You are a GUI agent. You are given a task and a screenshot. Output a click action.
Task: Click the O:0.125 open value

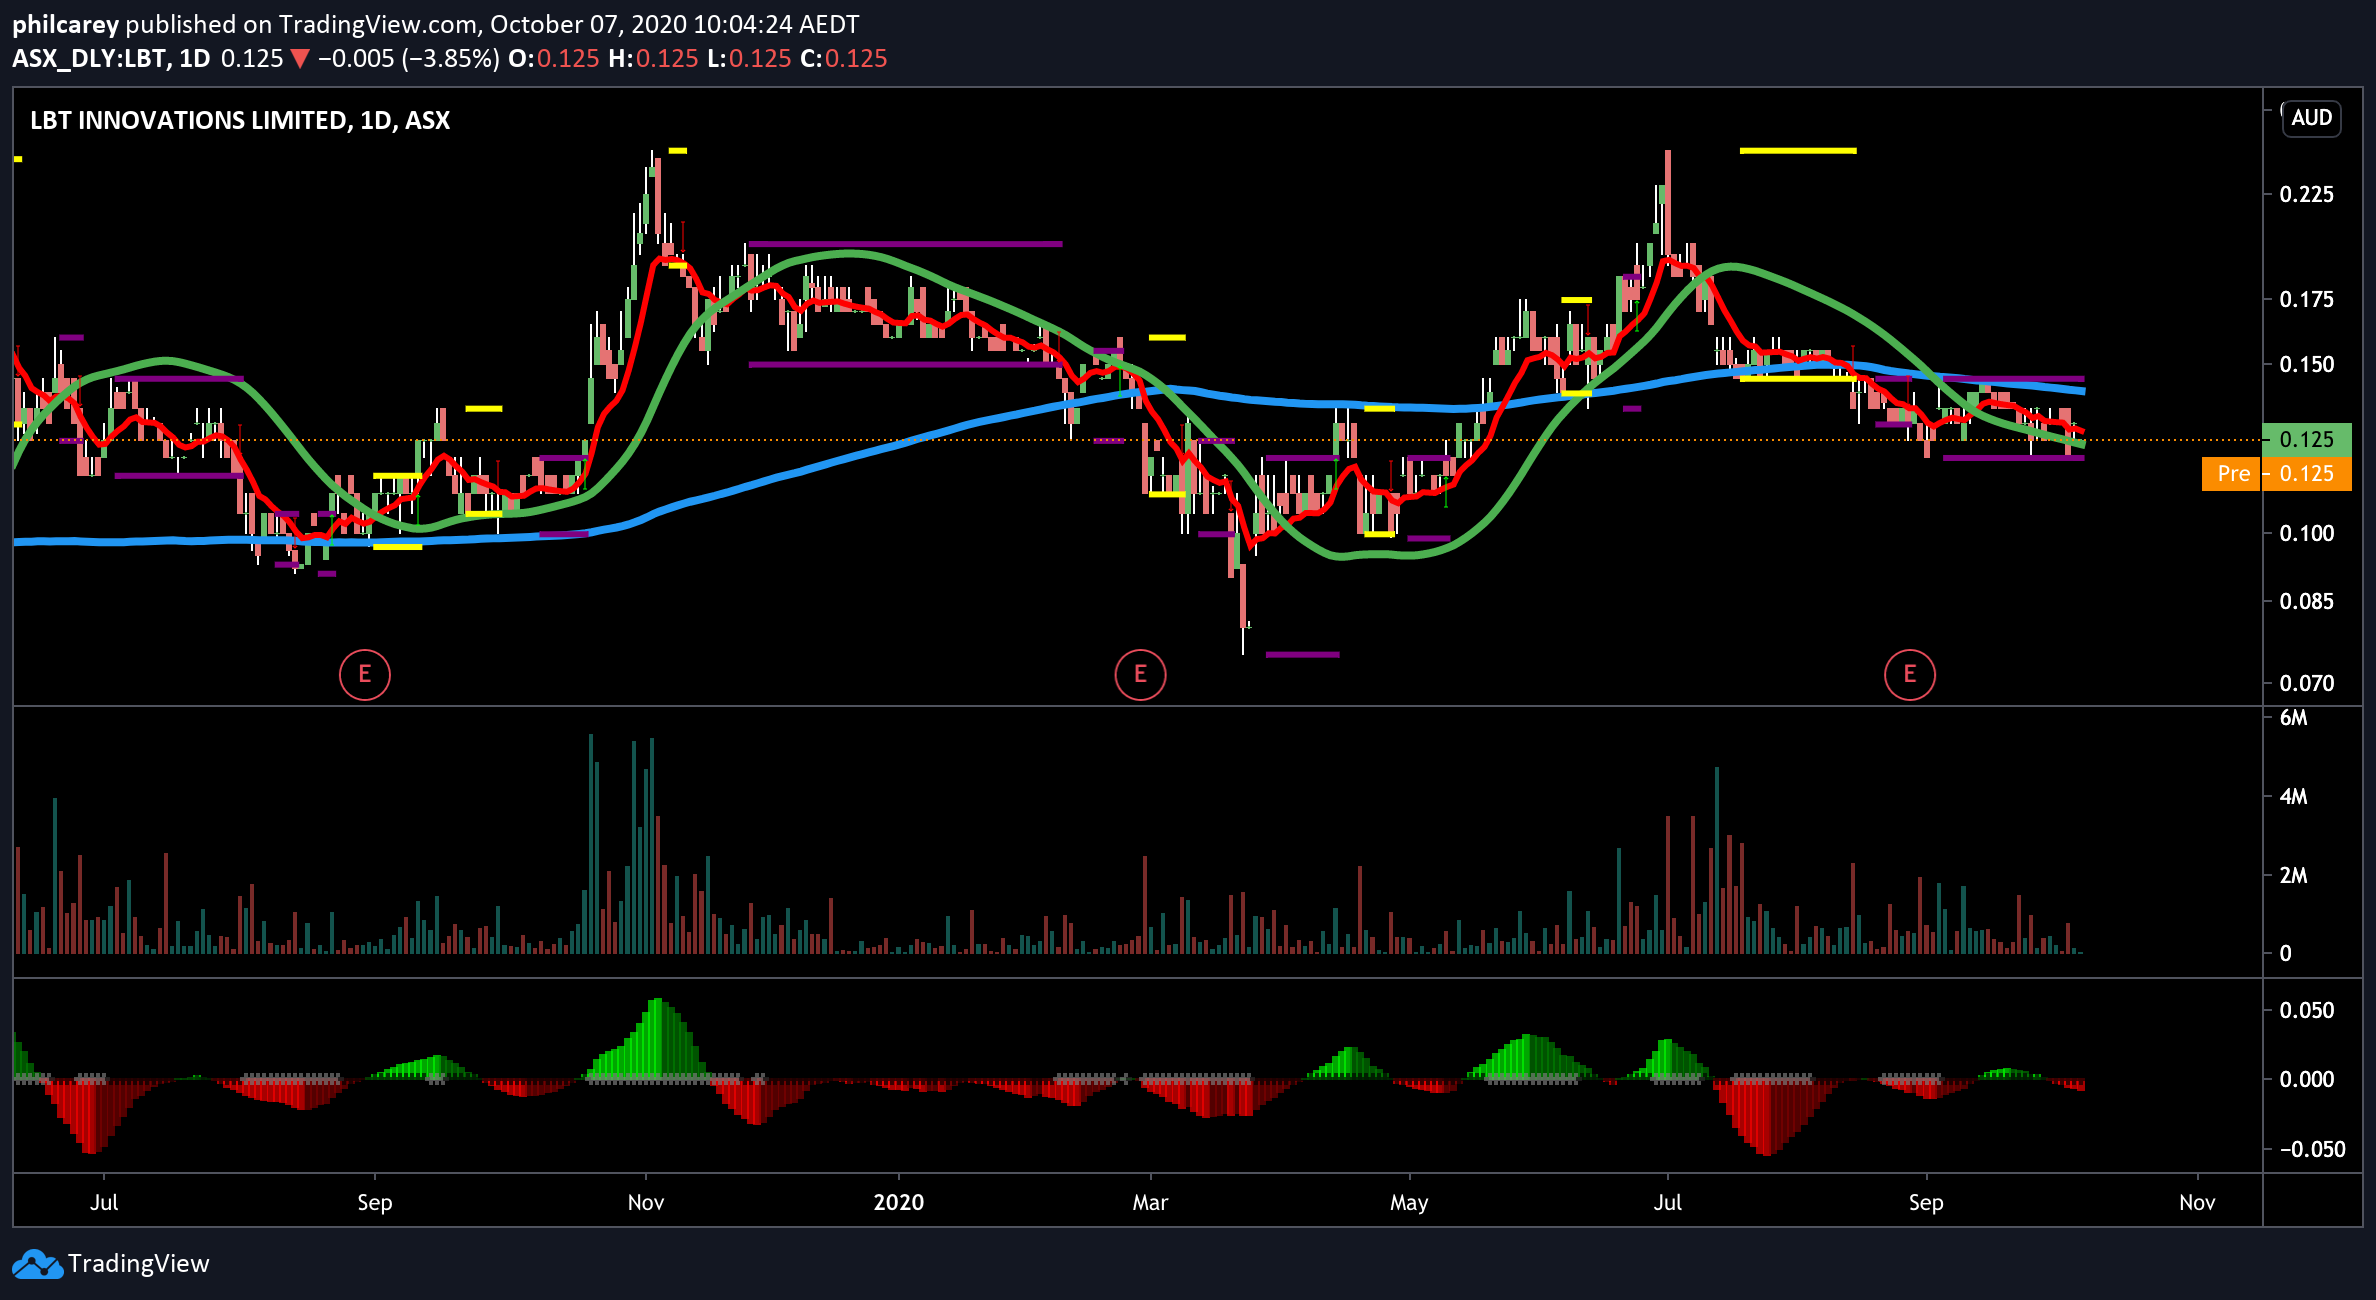[x=553, y=59]
